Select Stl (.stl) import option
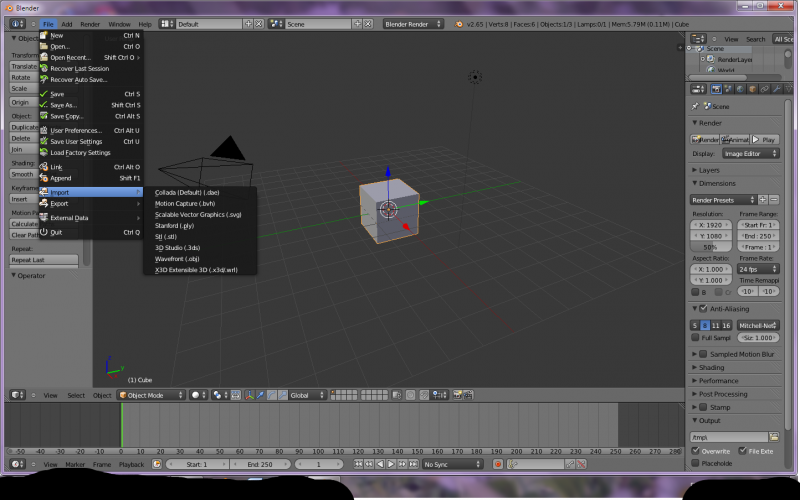 [x=200, y=237]
